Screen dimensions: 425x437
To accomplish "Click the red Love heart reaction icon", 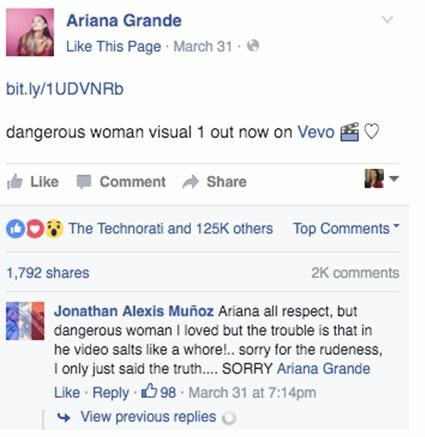I will (35, 229).
